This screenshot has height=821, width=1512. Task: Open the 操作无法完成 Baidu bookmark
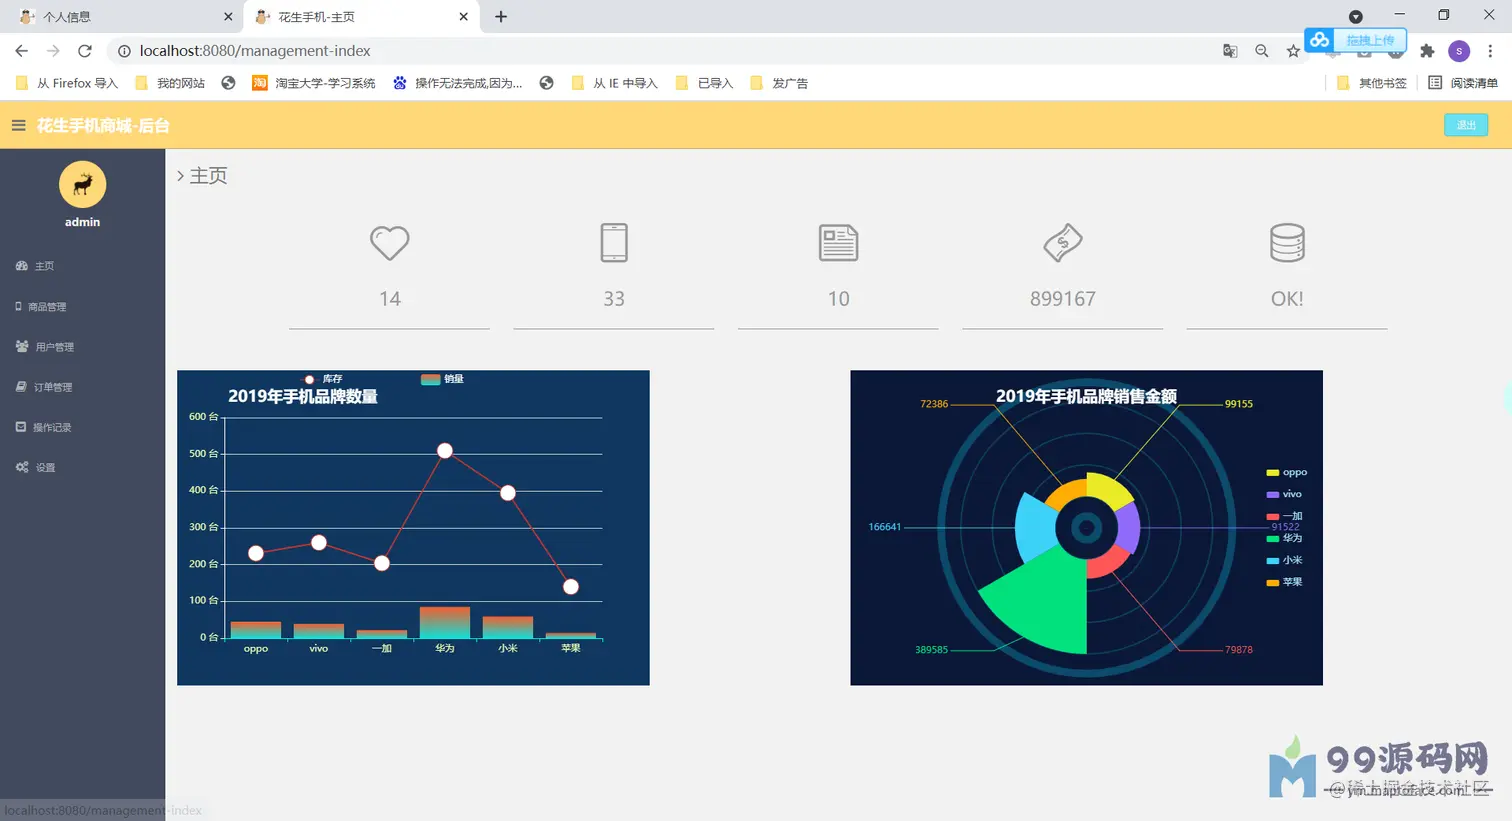click(x=458, y=83)
